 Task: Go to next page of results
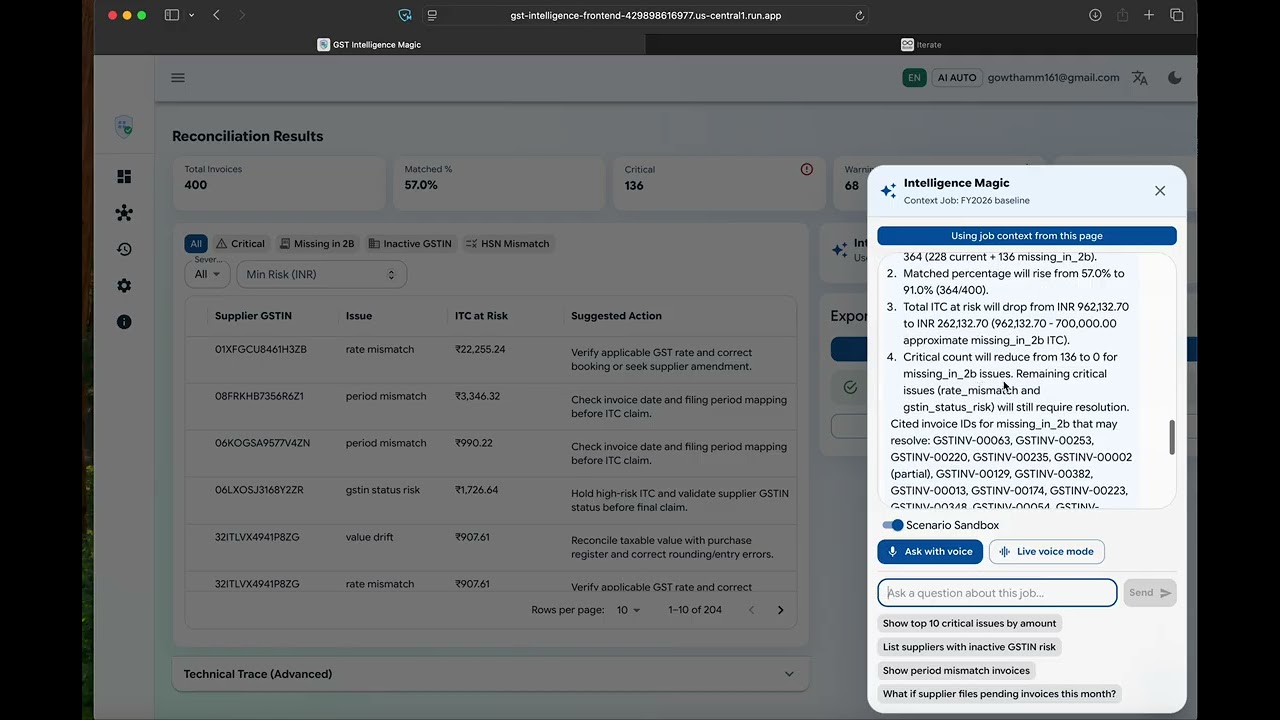781,610
